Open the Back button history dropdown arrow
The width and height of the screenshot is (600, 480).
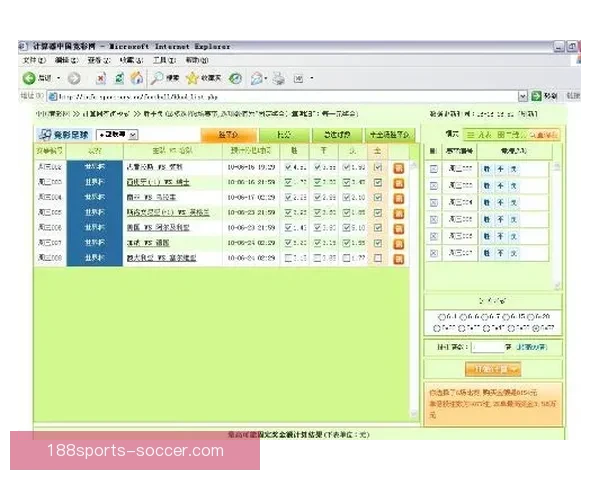click(x=59, y=78)
